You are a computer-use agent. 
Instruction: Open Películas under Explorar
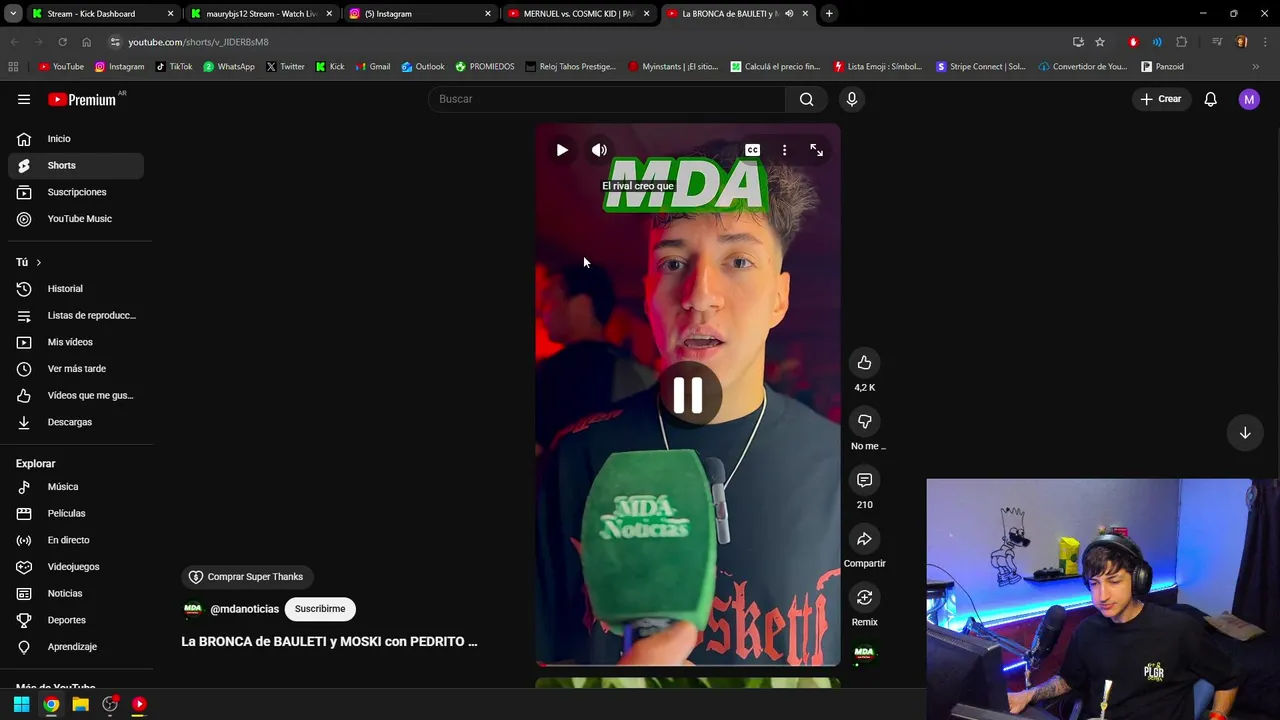click(x=75, y=514)
